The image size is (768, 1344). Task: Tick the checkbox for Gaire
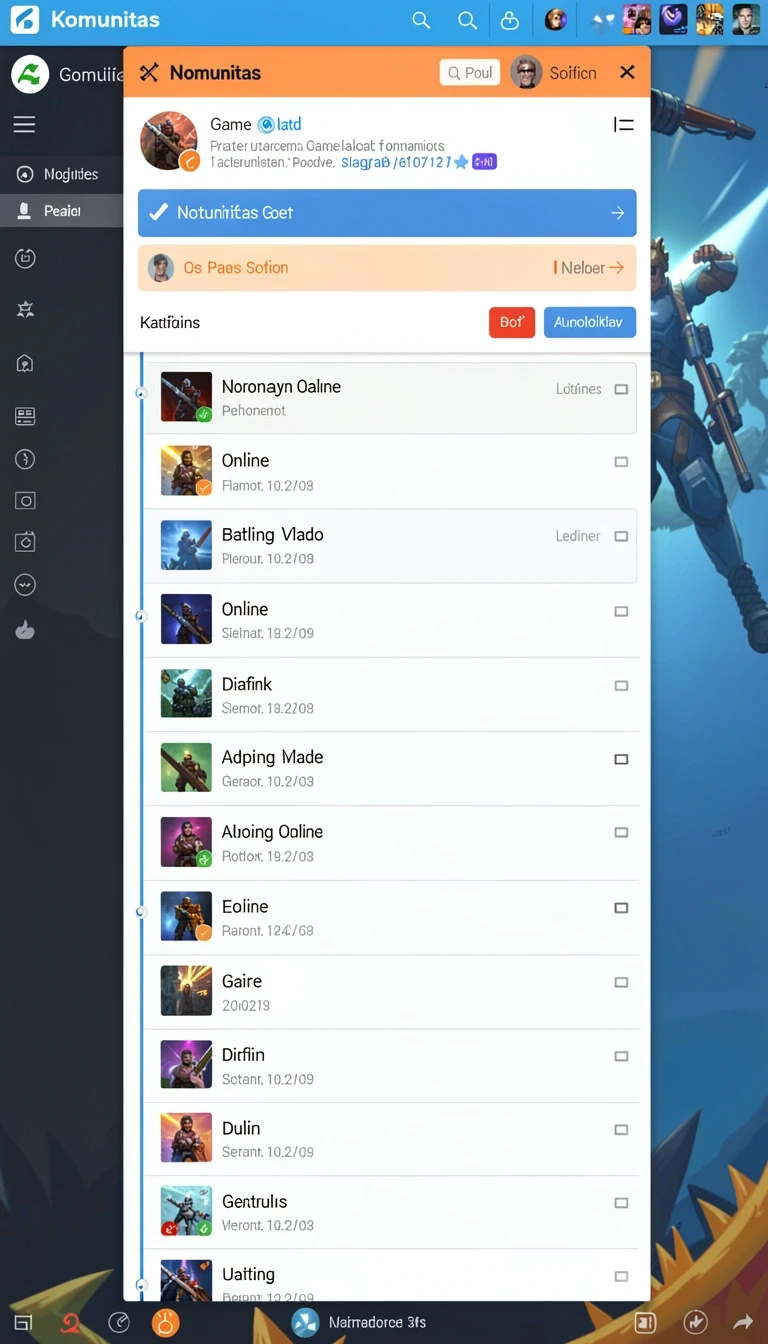click(x=621, y=982)
